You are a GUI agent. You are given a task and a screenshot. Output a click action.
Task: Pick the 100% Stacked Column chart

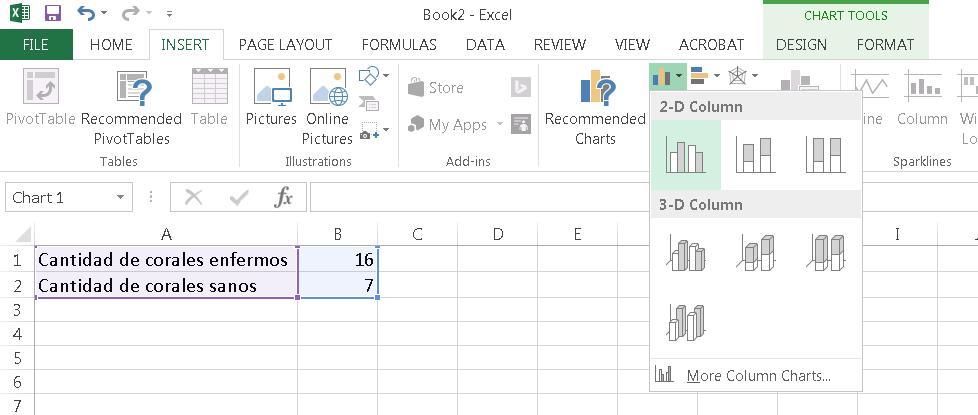click(x=825, y=155)
